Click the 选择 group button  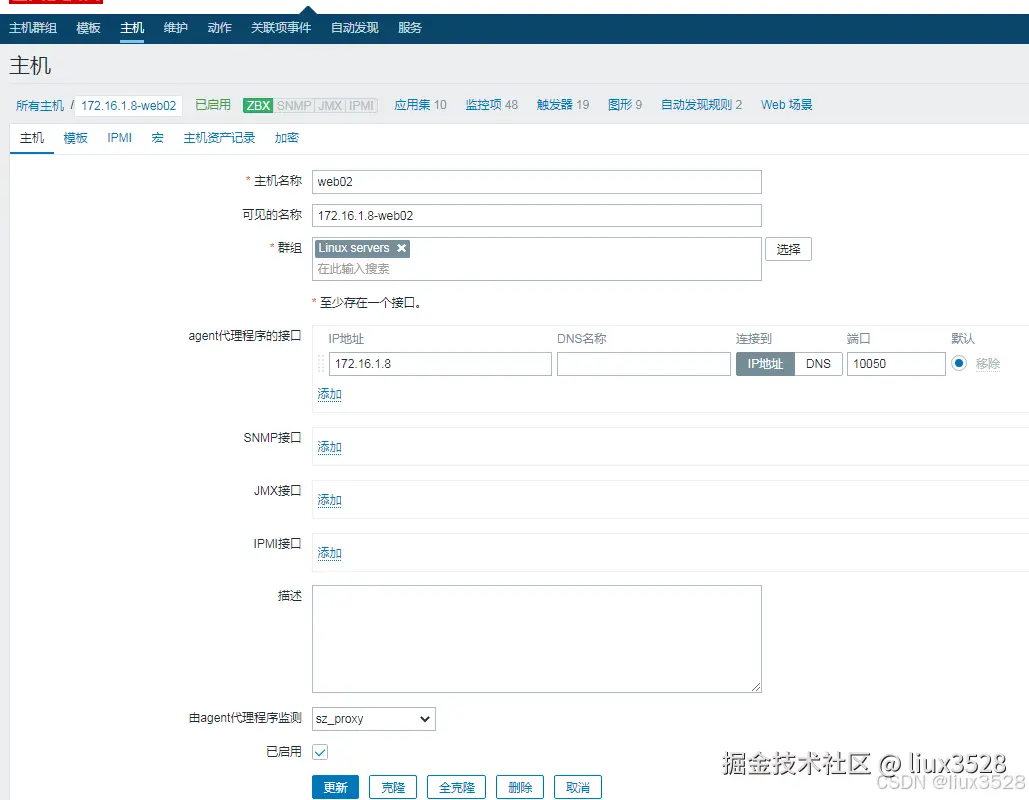click(788, 249)
